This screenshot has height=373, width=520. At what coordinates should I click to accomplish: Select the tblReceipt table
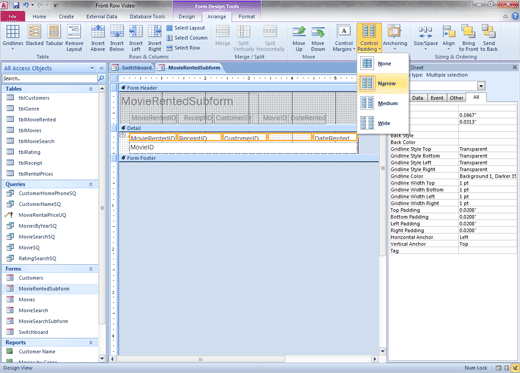[30, 163]
